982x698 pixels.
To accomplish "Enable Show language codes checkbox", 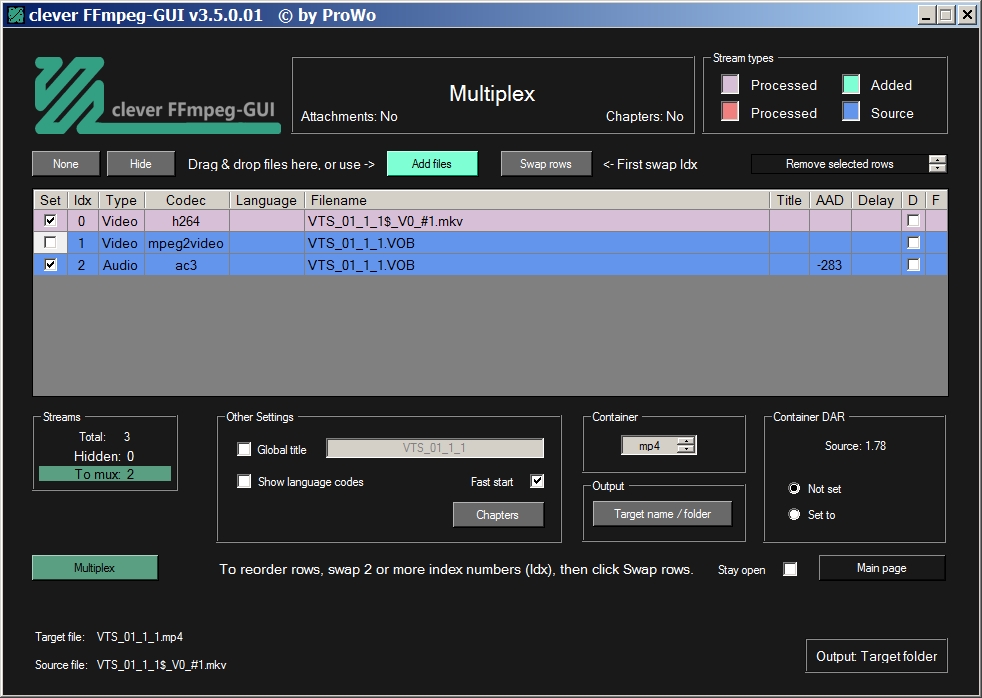I will [x=244, y=481].
